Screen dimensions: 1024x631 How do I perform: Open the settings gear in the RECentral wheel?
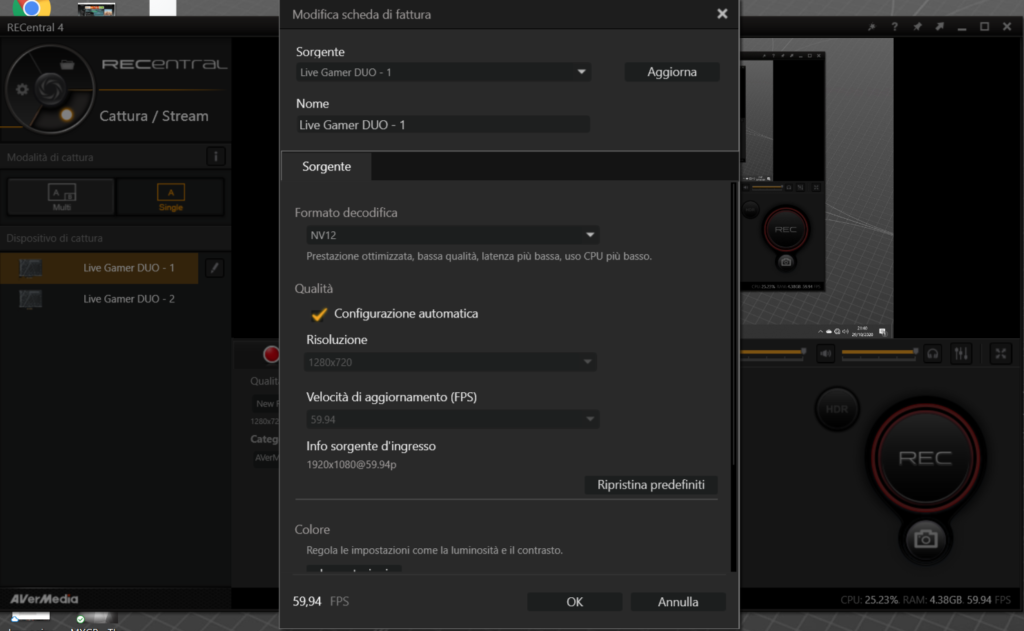[22, 89]
